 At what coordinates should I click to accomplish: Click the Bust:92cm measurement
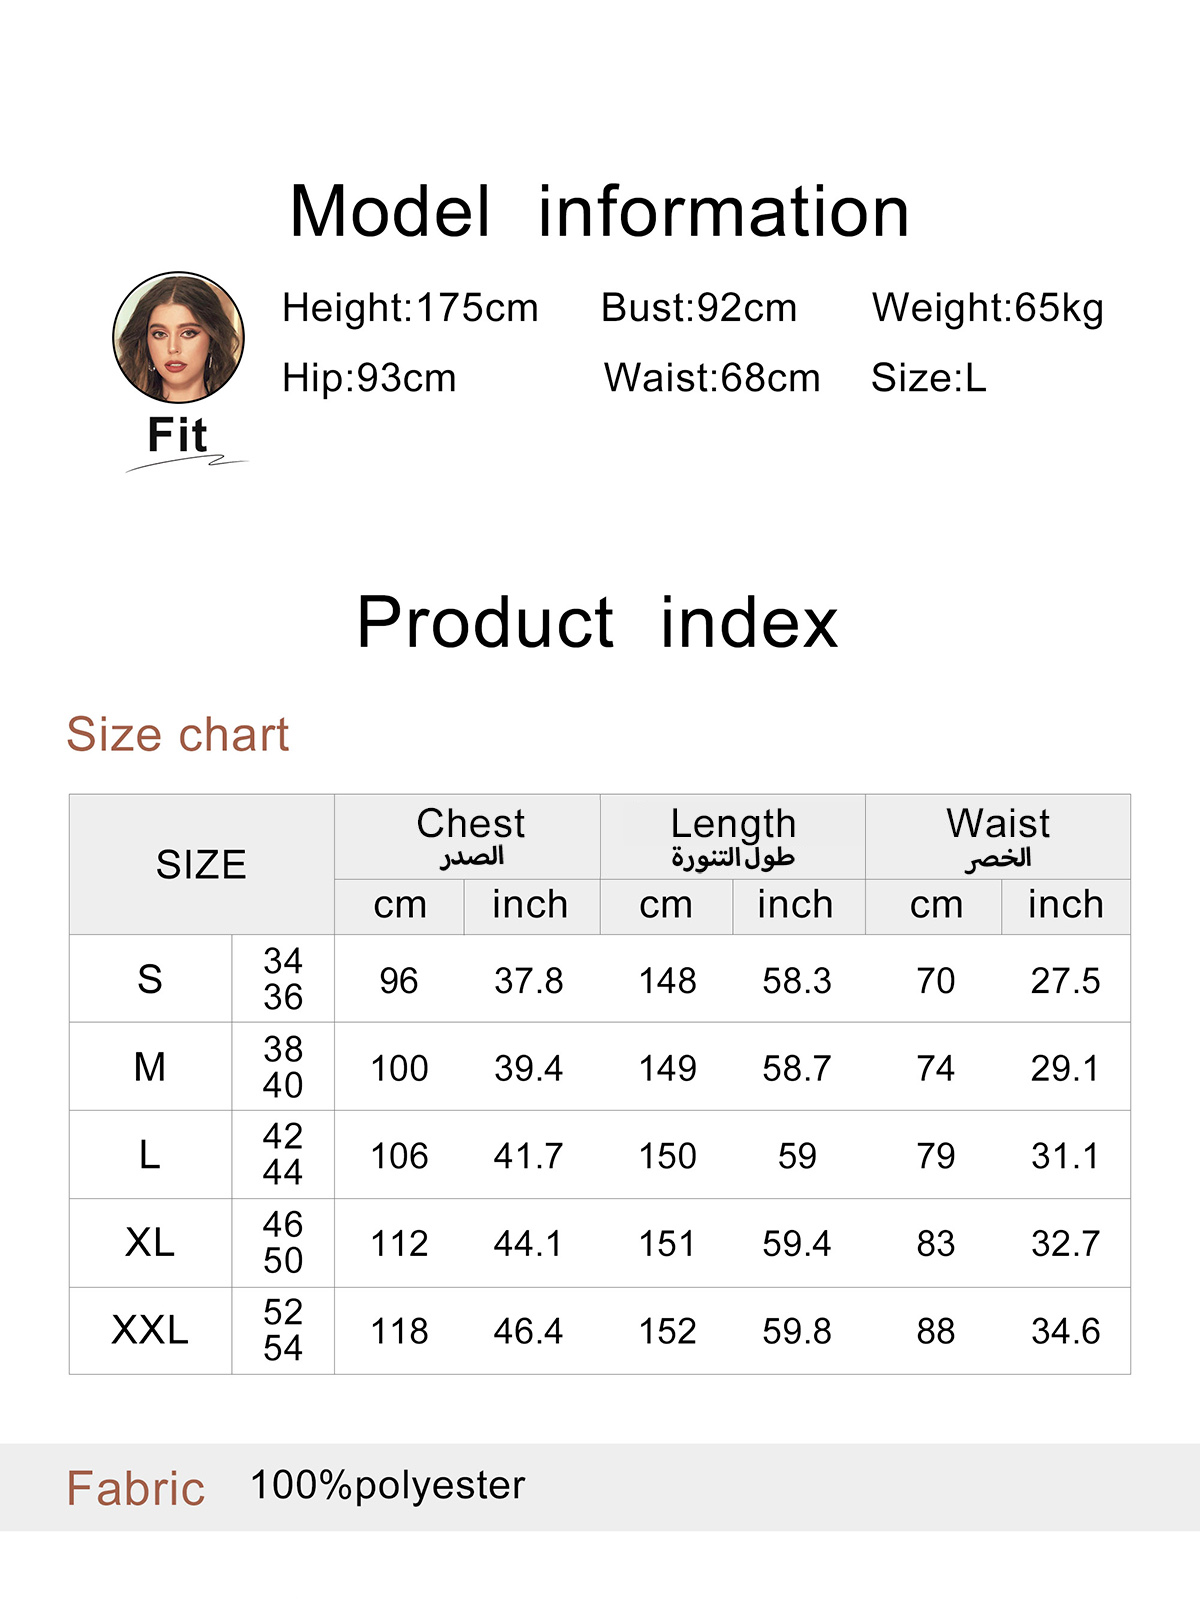coord(699,308)
